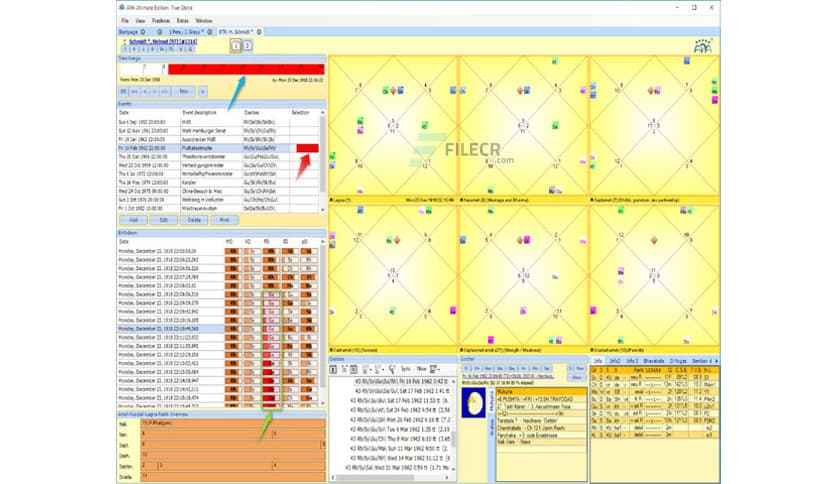Click the Add event button
Screen dimensions: 836x484
pyautogui.click(x=133, y=220)
